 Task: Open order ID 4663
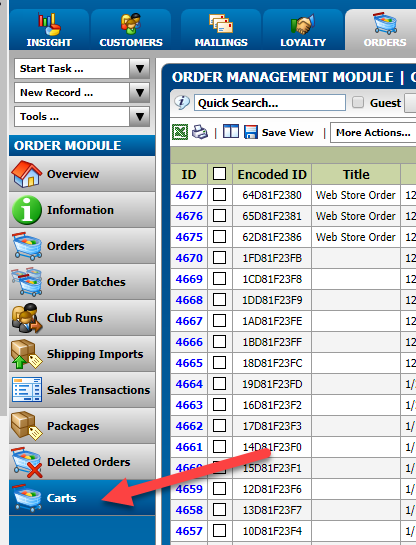[x=189, y=405]
